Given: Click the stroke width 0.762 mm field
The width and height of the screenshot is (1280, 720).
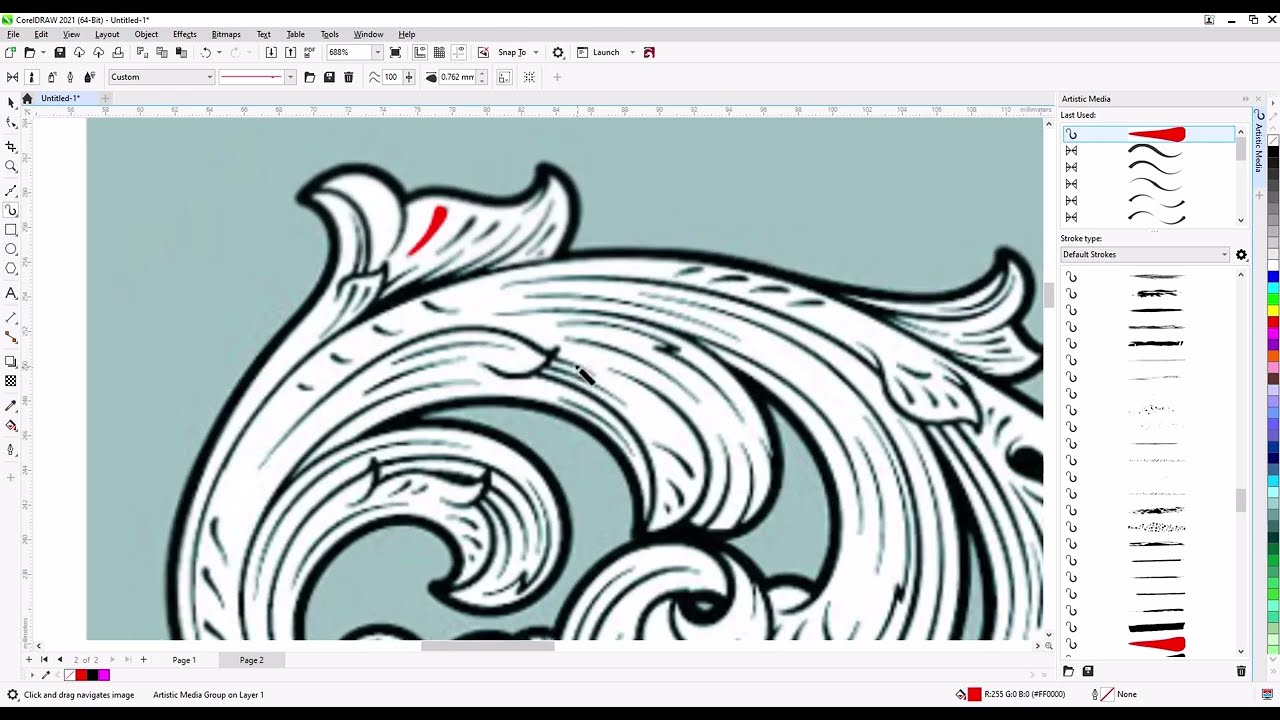Looking at the screenshot, I should point(458,77).
